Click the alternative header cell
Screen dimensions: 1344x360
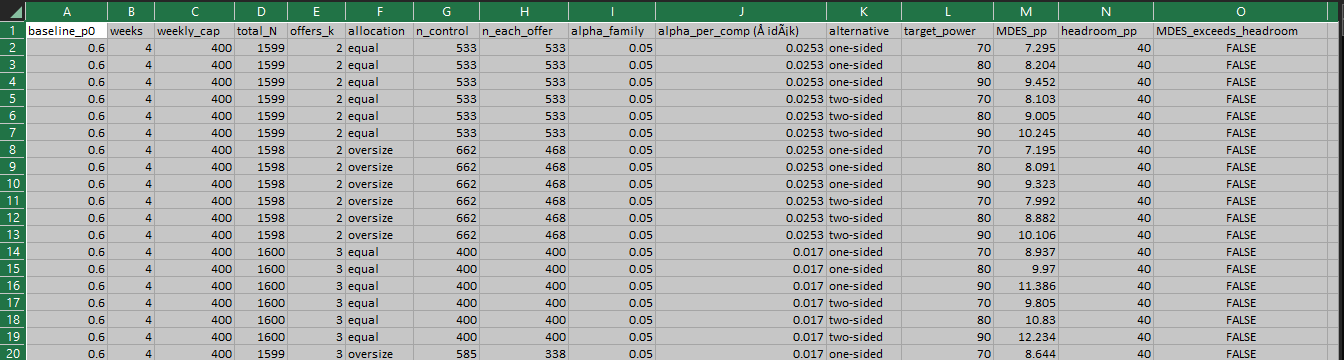tap(864, 31)
